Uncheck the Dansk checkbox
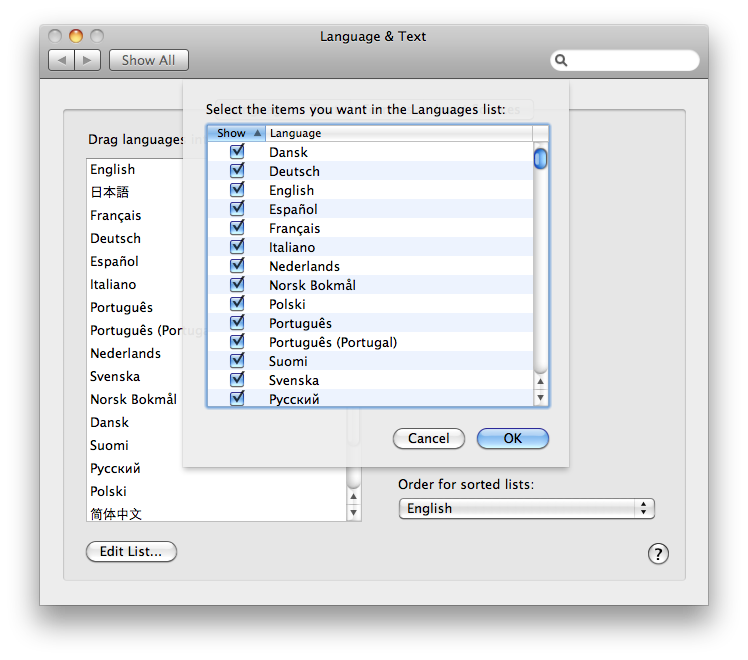The image size is (748, 660). point(237,152)
